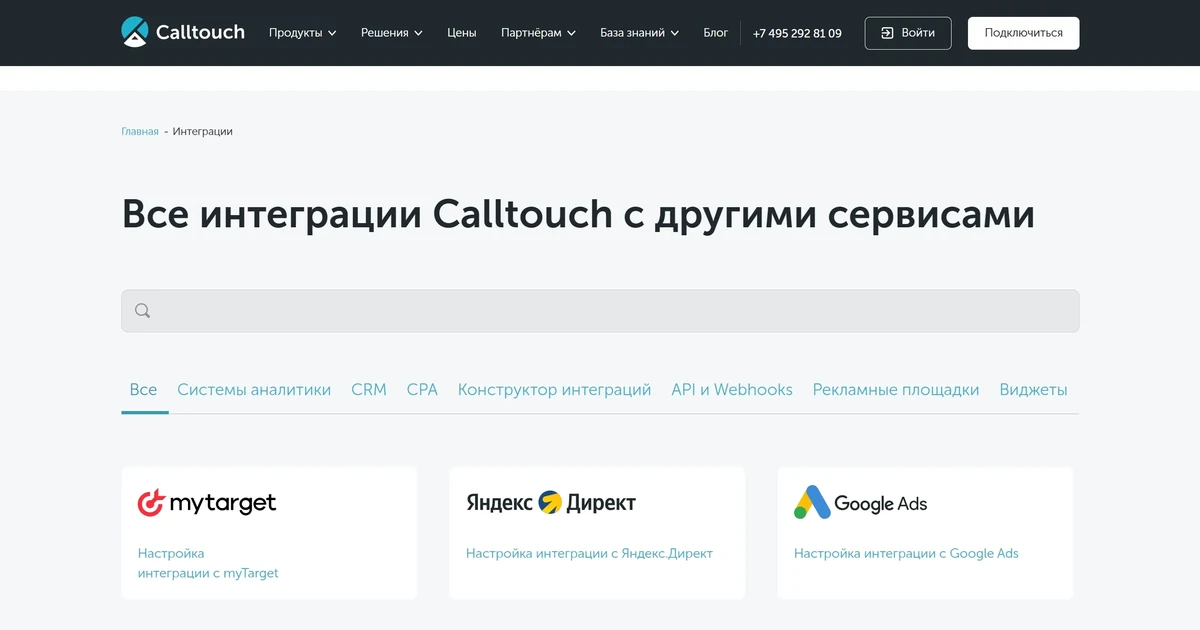
Task: Switch to the Виджеты tab
Action: (1033, 390)
